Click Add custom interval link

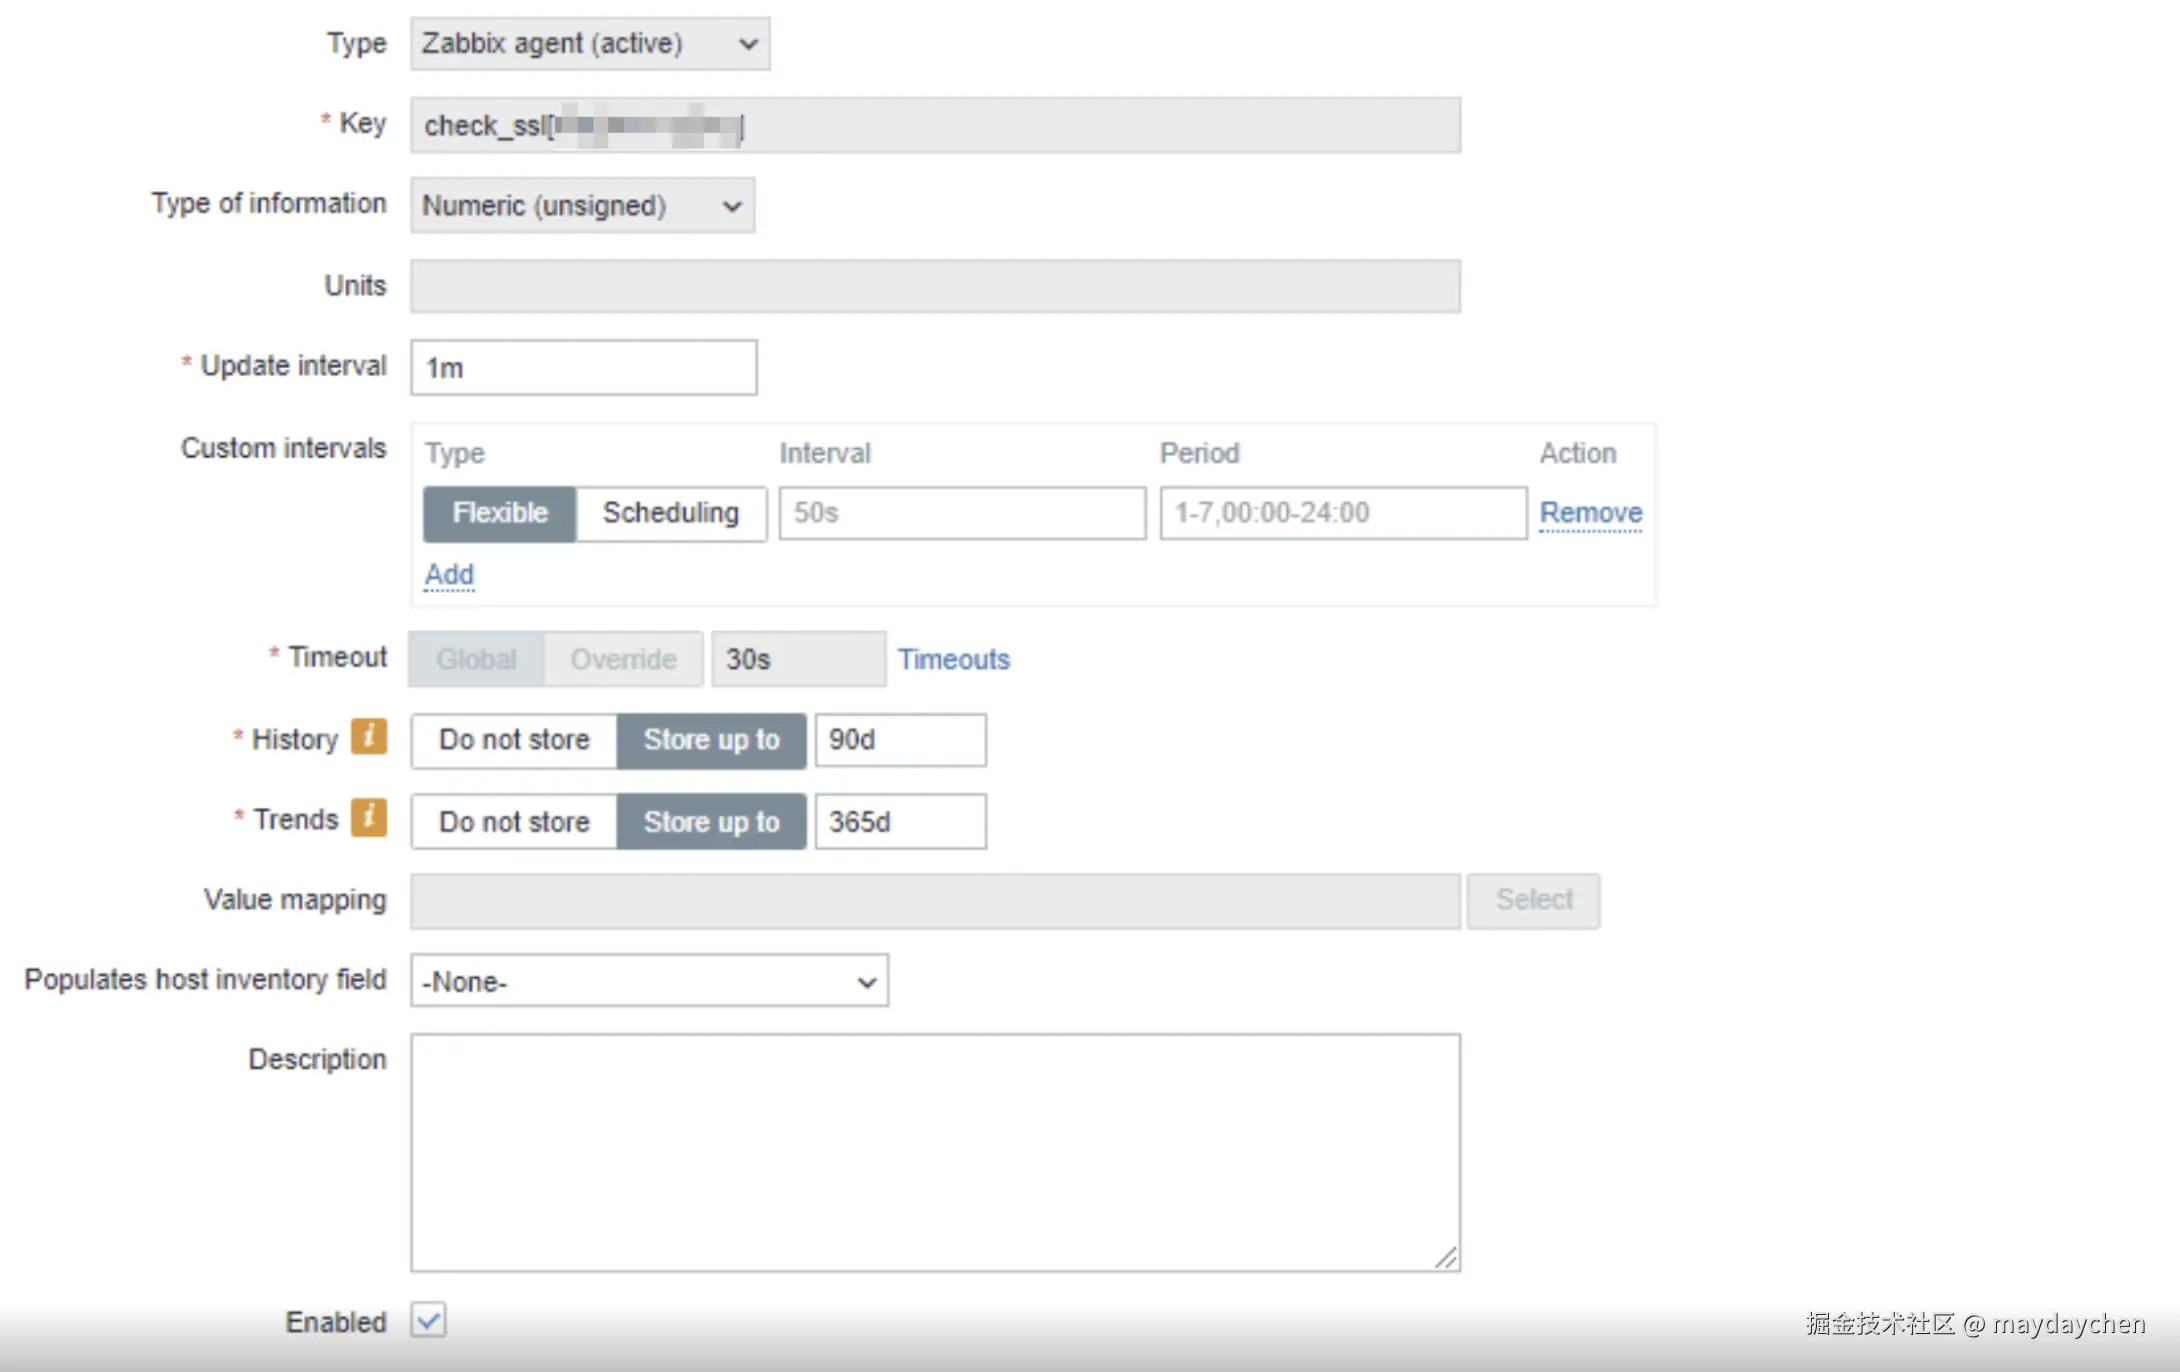point(449,575)
